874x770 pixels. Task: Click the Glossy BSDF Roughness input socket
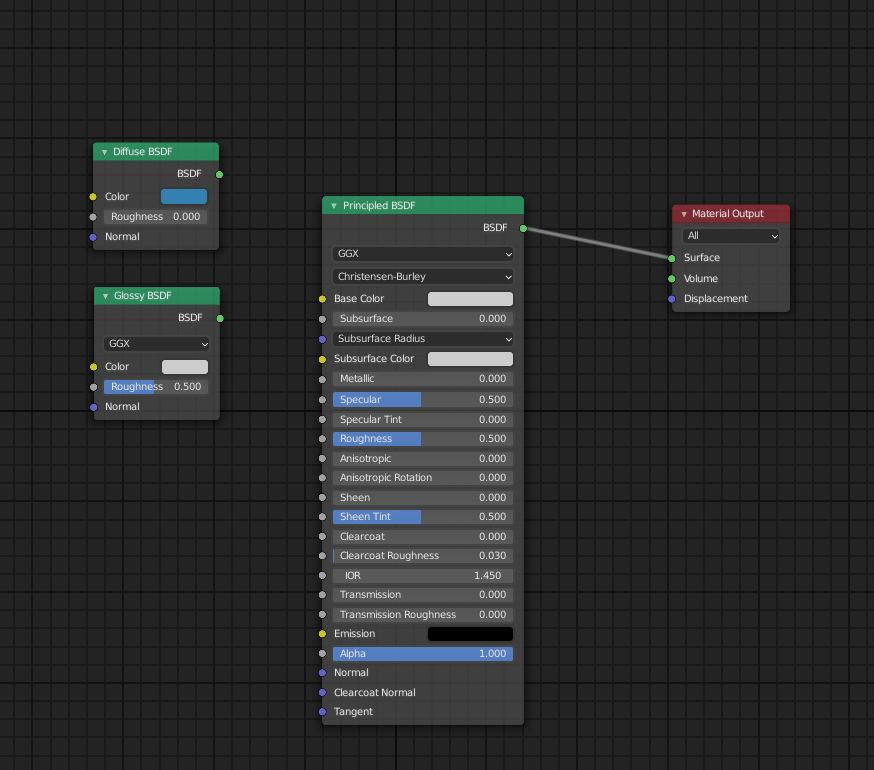pyautogui.click(x=94, y=387)
